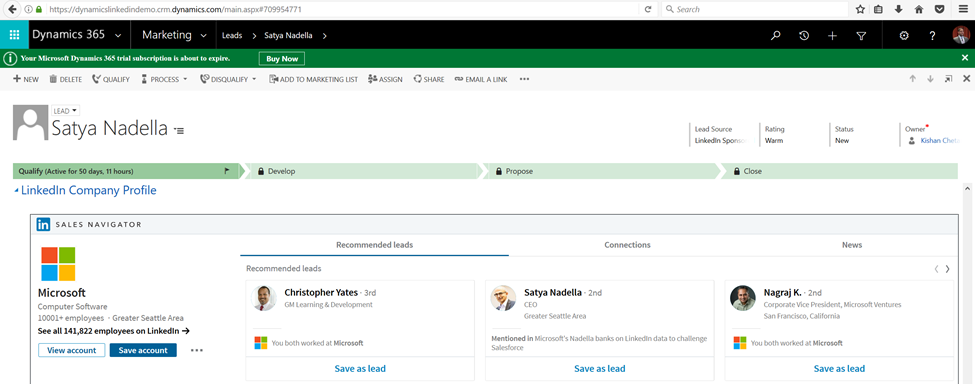
Task: Click Leads in the breadcrumb
Action: [232, 35]
